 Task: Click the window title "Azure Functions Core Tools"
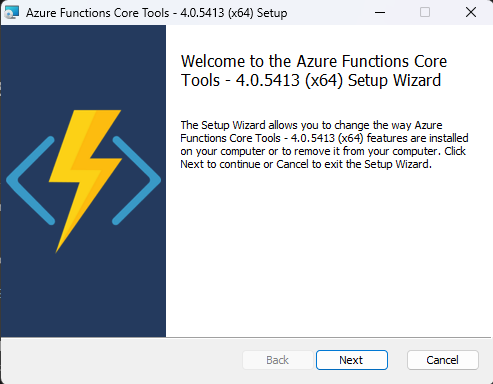point(157,13)
